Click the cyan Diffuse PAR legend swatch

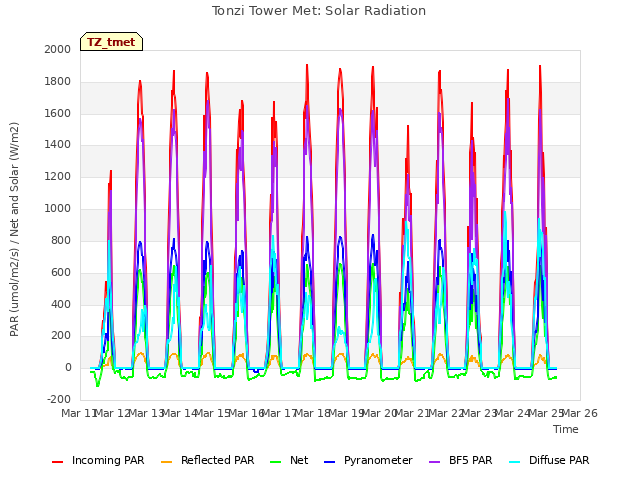click(x=515, y=462)
